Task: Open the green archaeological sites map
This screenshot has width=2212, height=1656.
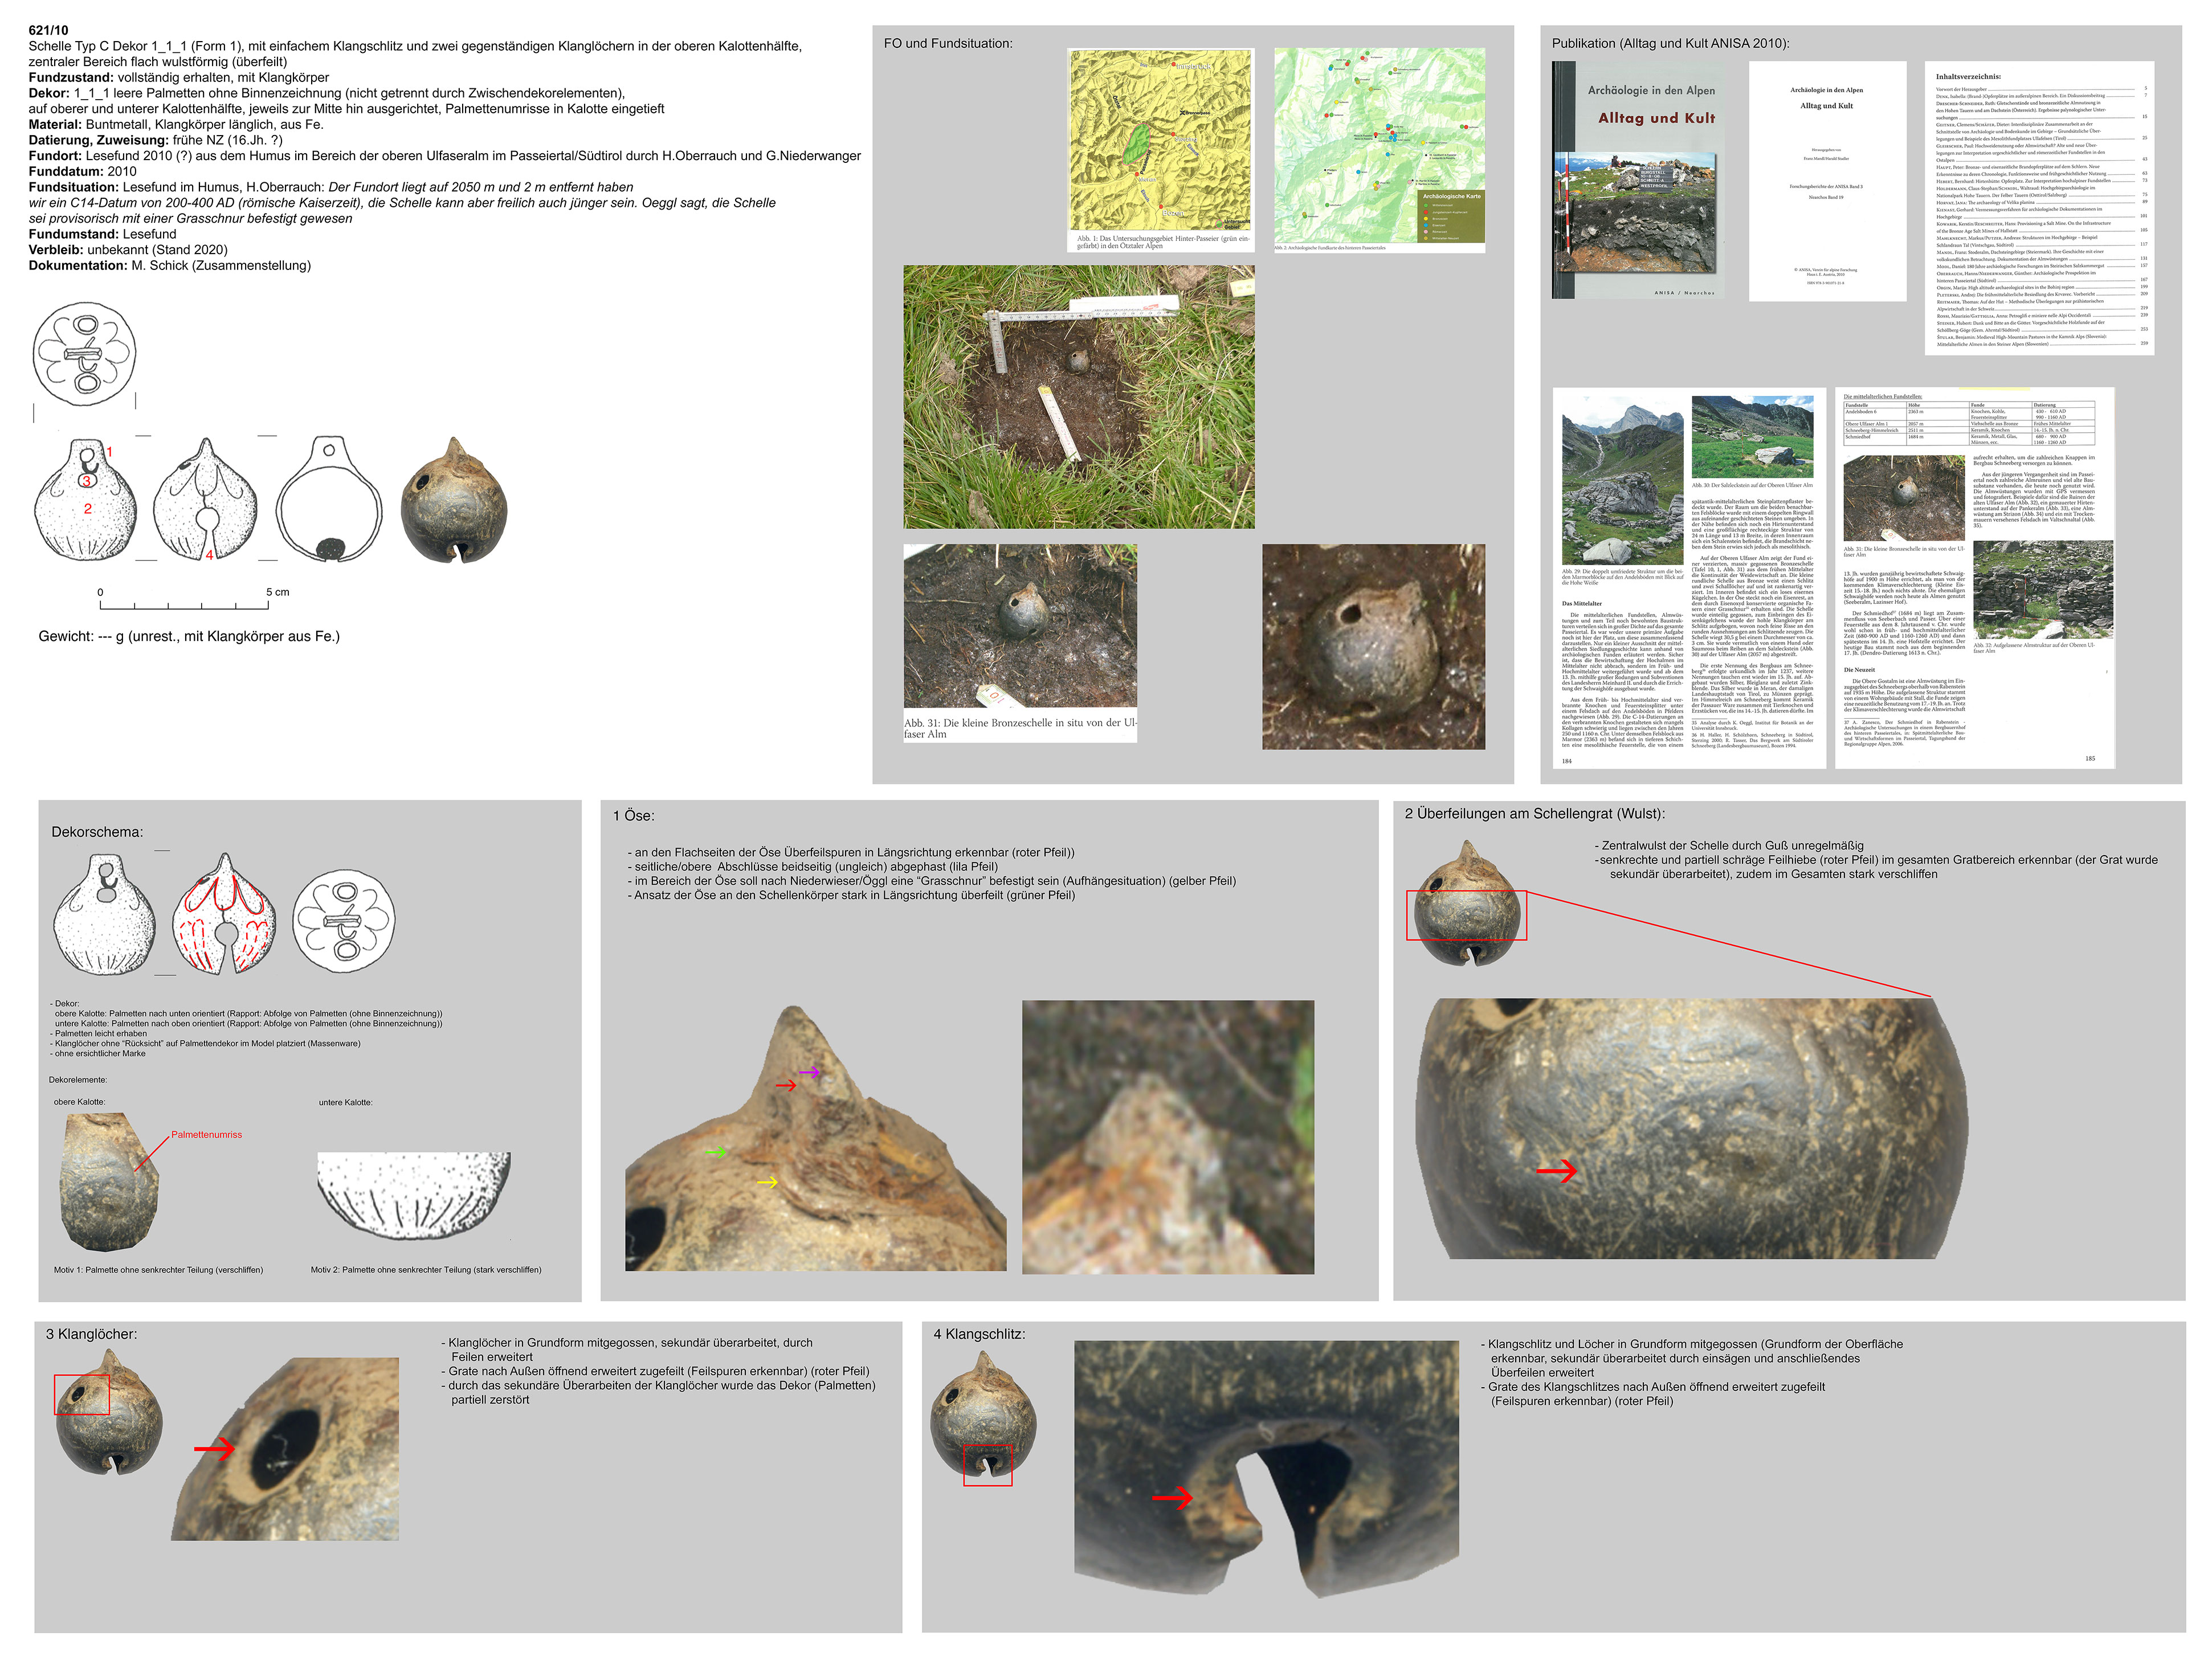Action: (x=1379, y=146)
